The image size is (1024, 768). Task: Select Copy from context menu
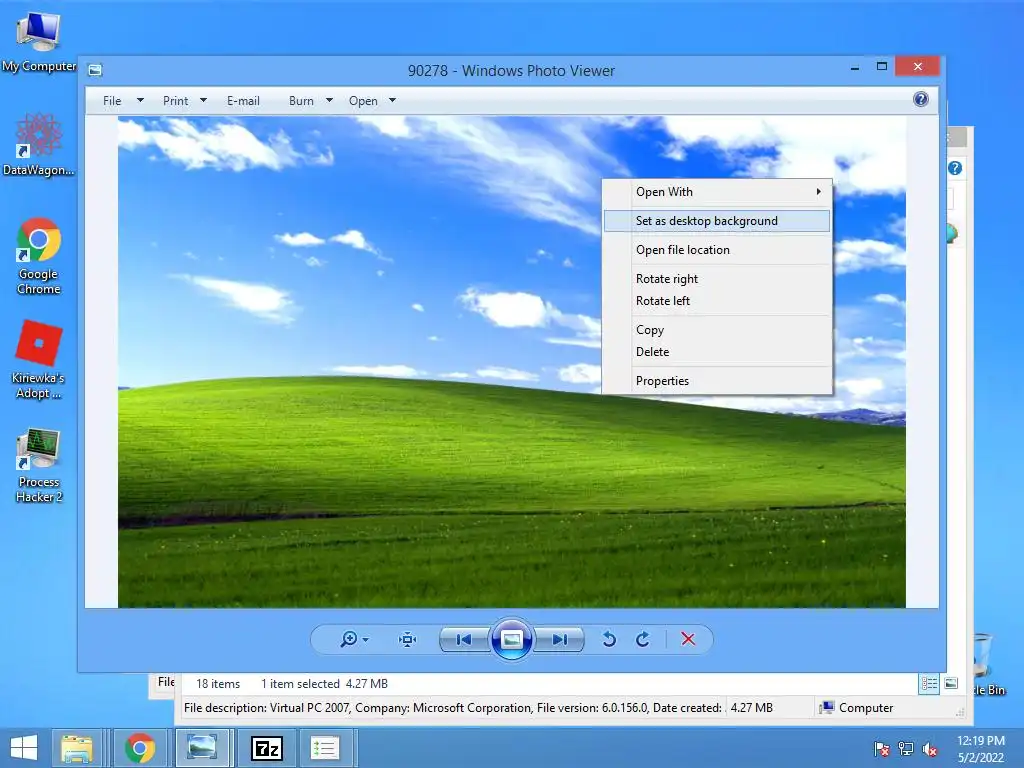pyautogui.click(x=717, y=330)
